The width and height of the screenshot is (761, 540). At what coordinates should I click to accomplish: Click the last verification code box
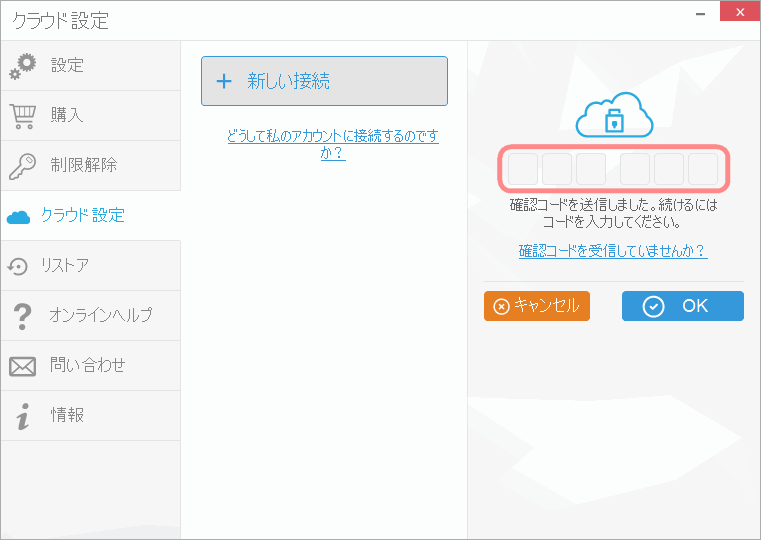coord(703,169)
